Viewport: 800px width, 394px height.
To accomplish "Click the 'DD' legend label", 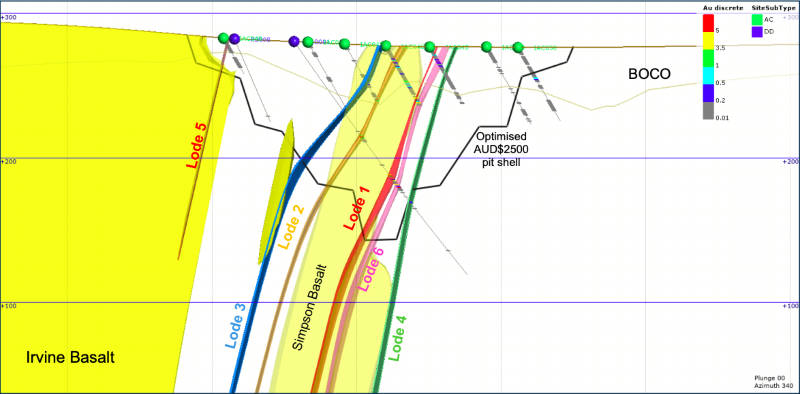I will point(768,32).
